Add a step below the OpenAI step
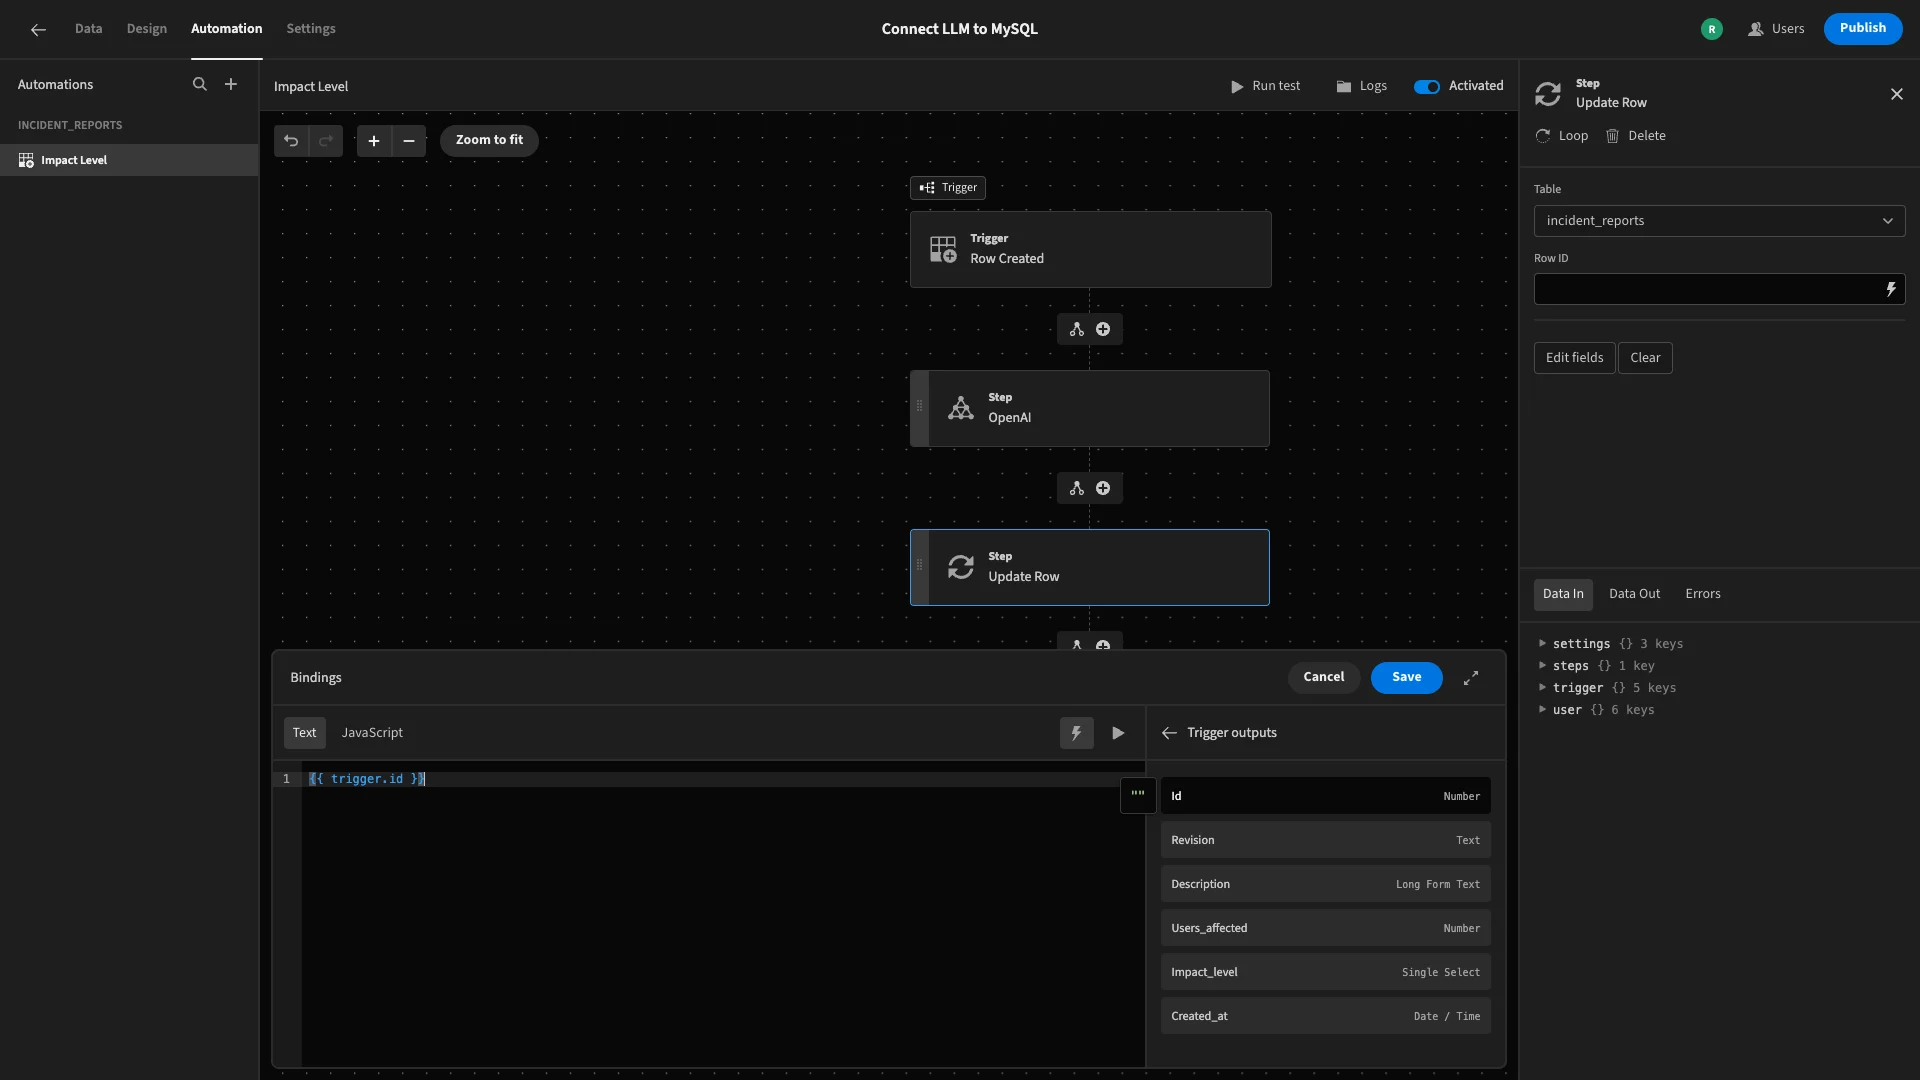This screenshot has width=1920, height=1080. click(x=1103, y=488)
